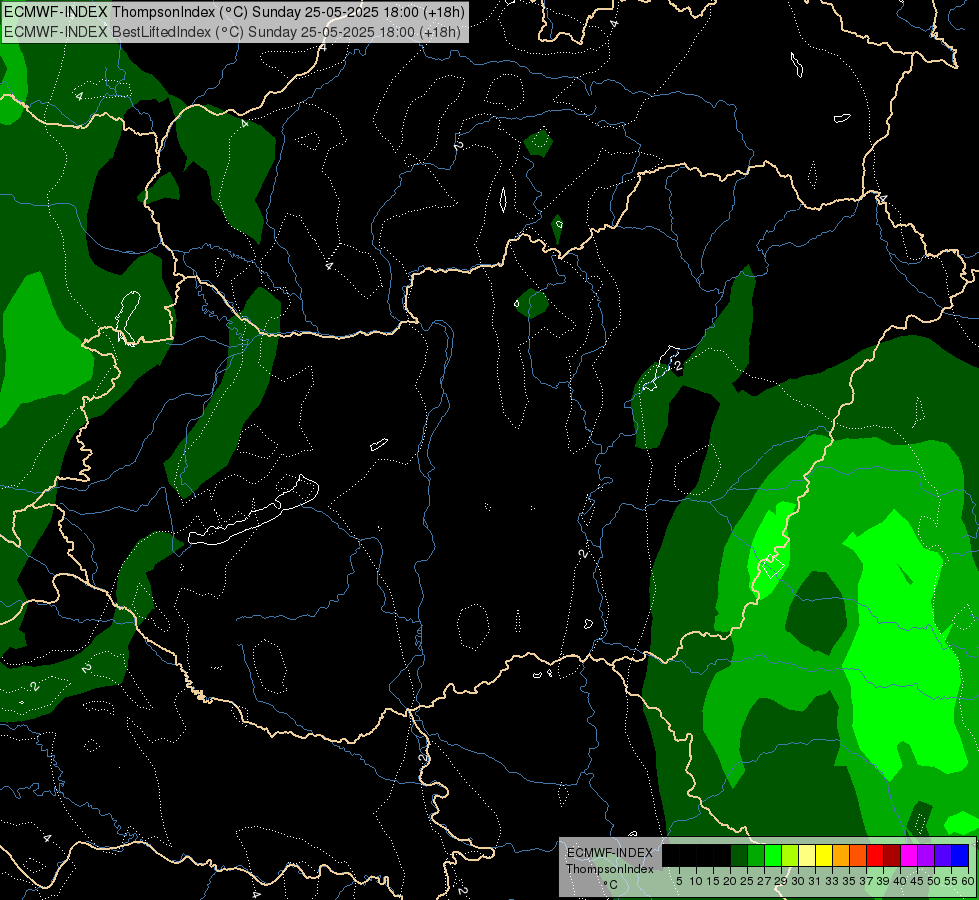
Task: Click the legend tick value 33
Action: (x=832, y=881)
